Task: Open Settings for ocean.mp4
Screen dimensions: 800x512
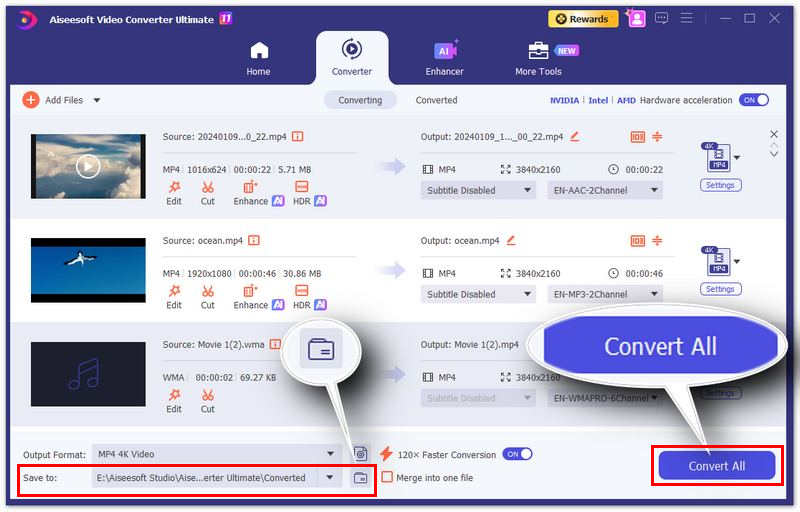Action: [720, 289]
